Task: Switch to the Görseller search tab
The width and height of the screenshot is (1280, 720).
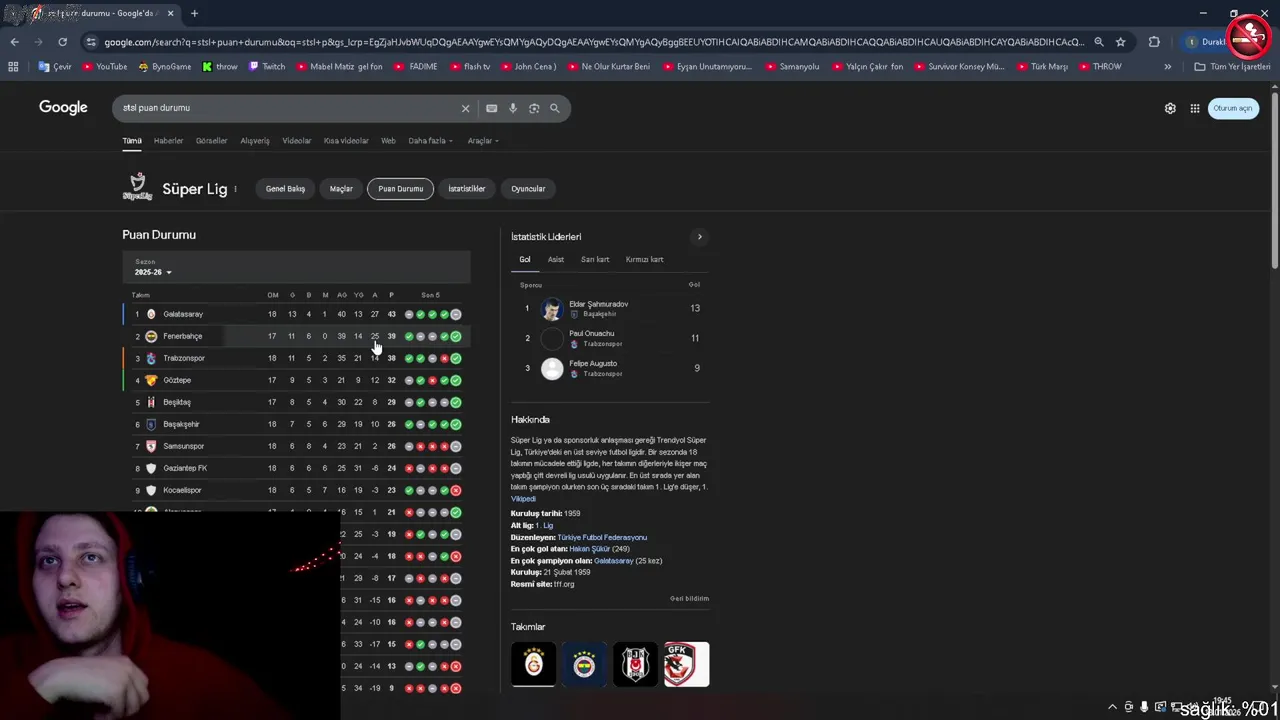Action: (x=211, y=141)
